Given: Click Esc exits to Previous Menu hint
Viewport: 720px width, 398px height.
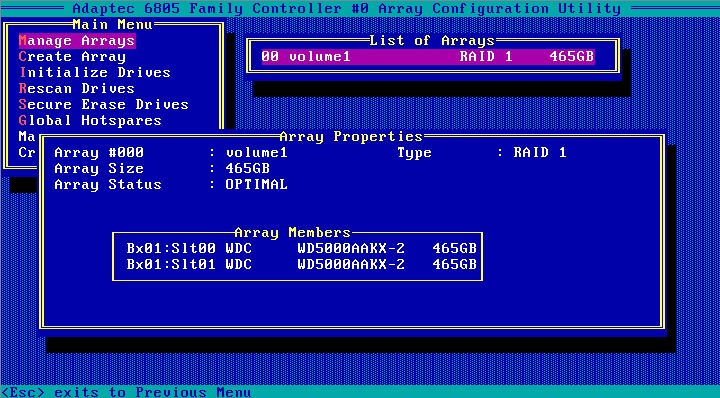Looking at the screenshot, I should point(126,392).
